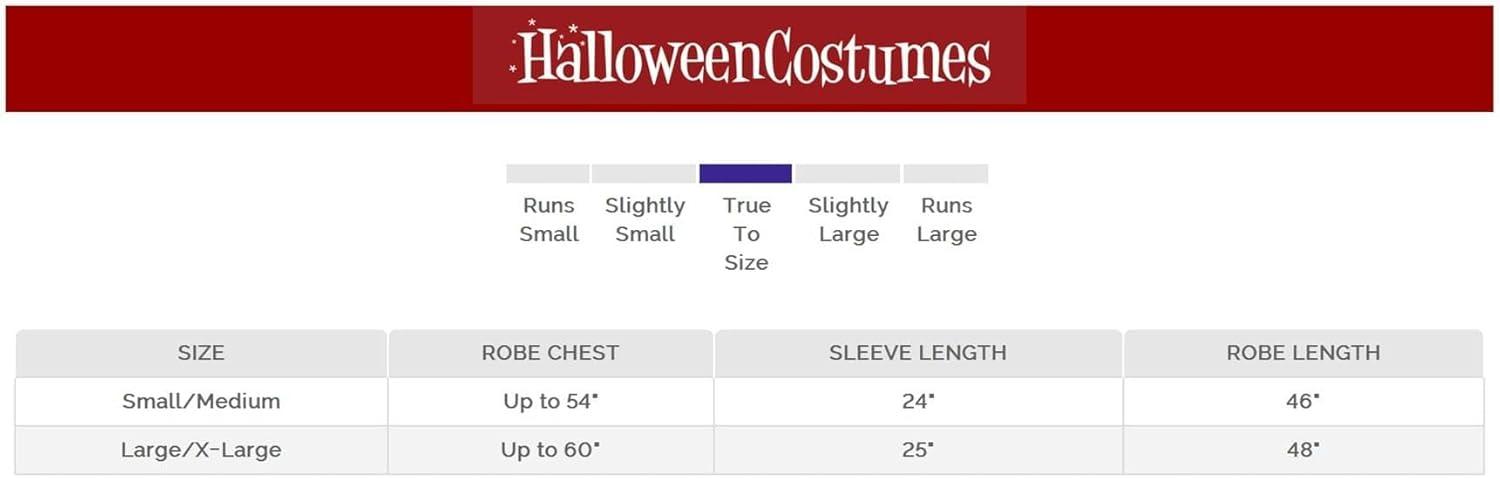Click the ROBE LENGTH column header
Screen dimensions: 1500x478
(x=1303, y=353)
